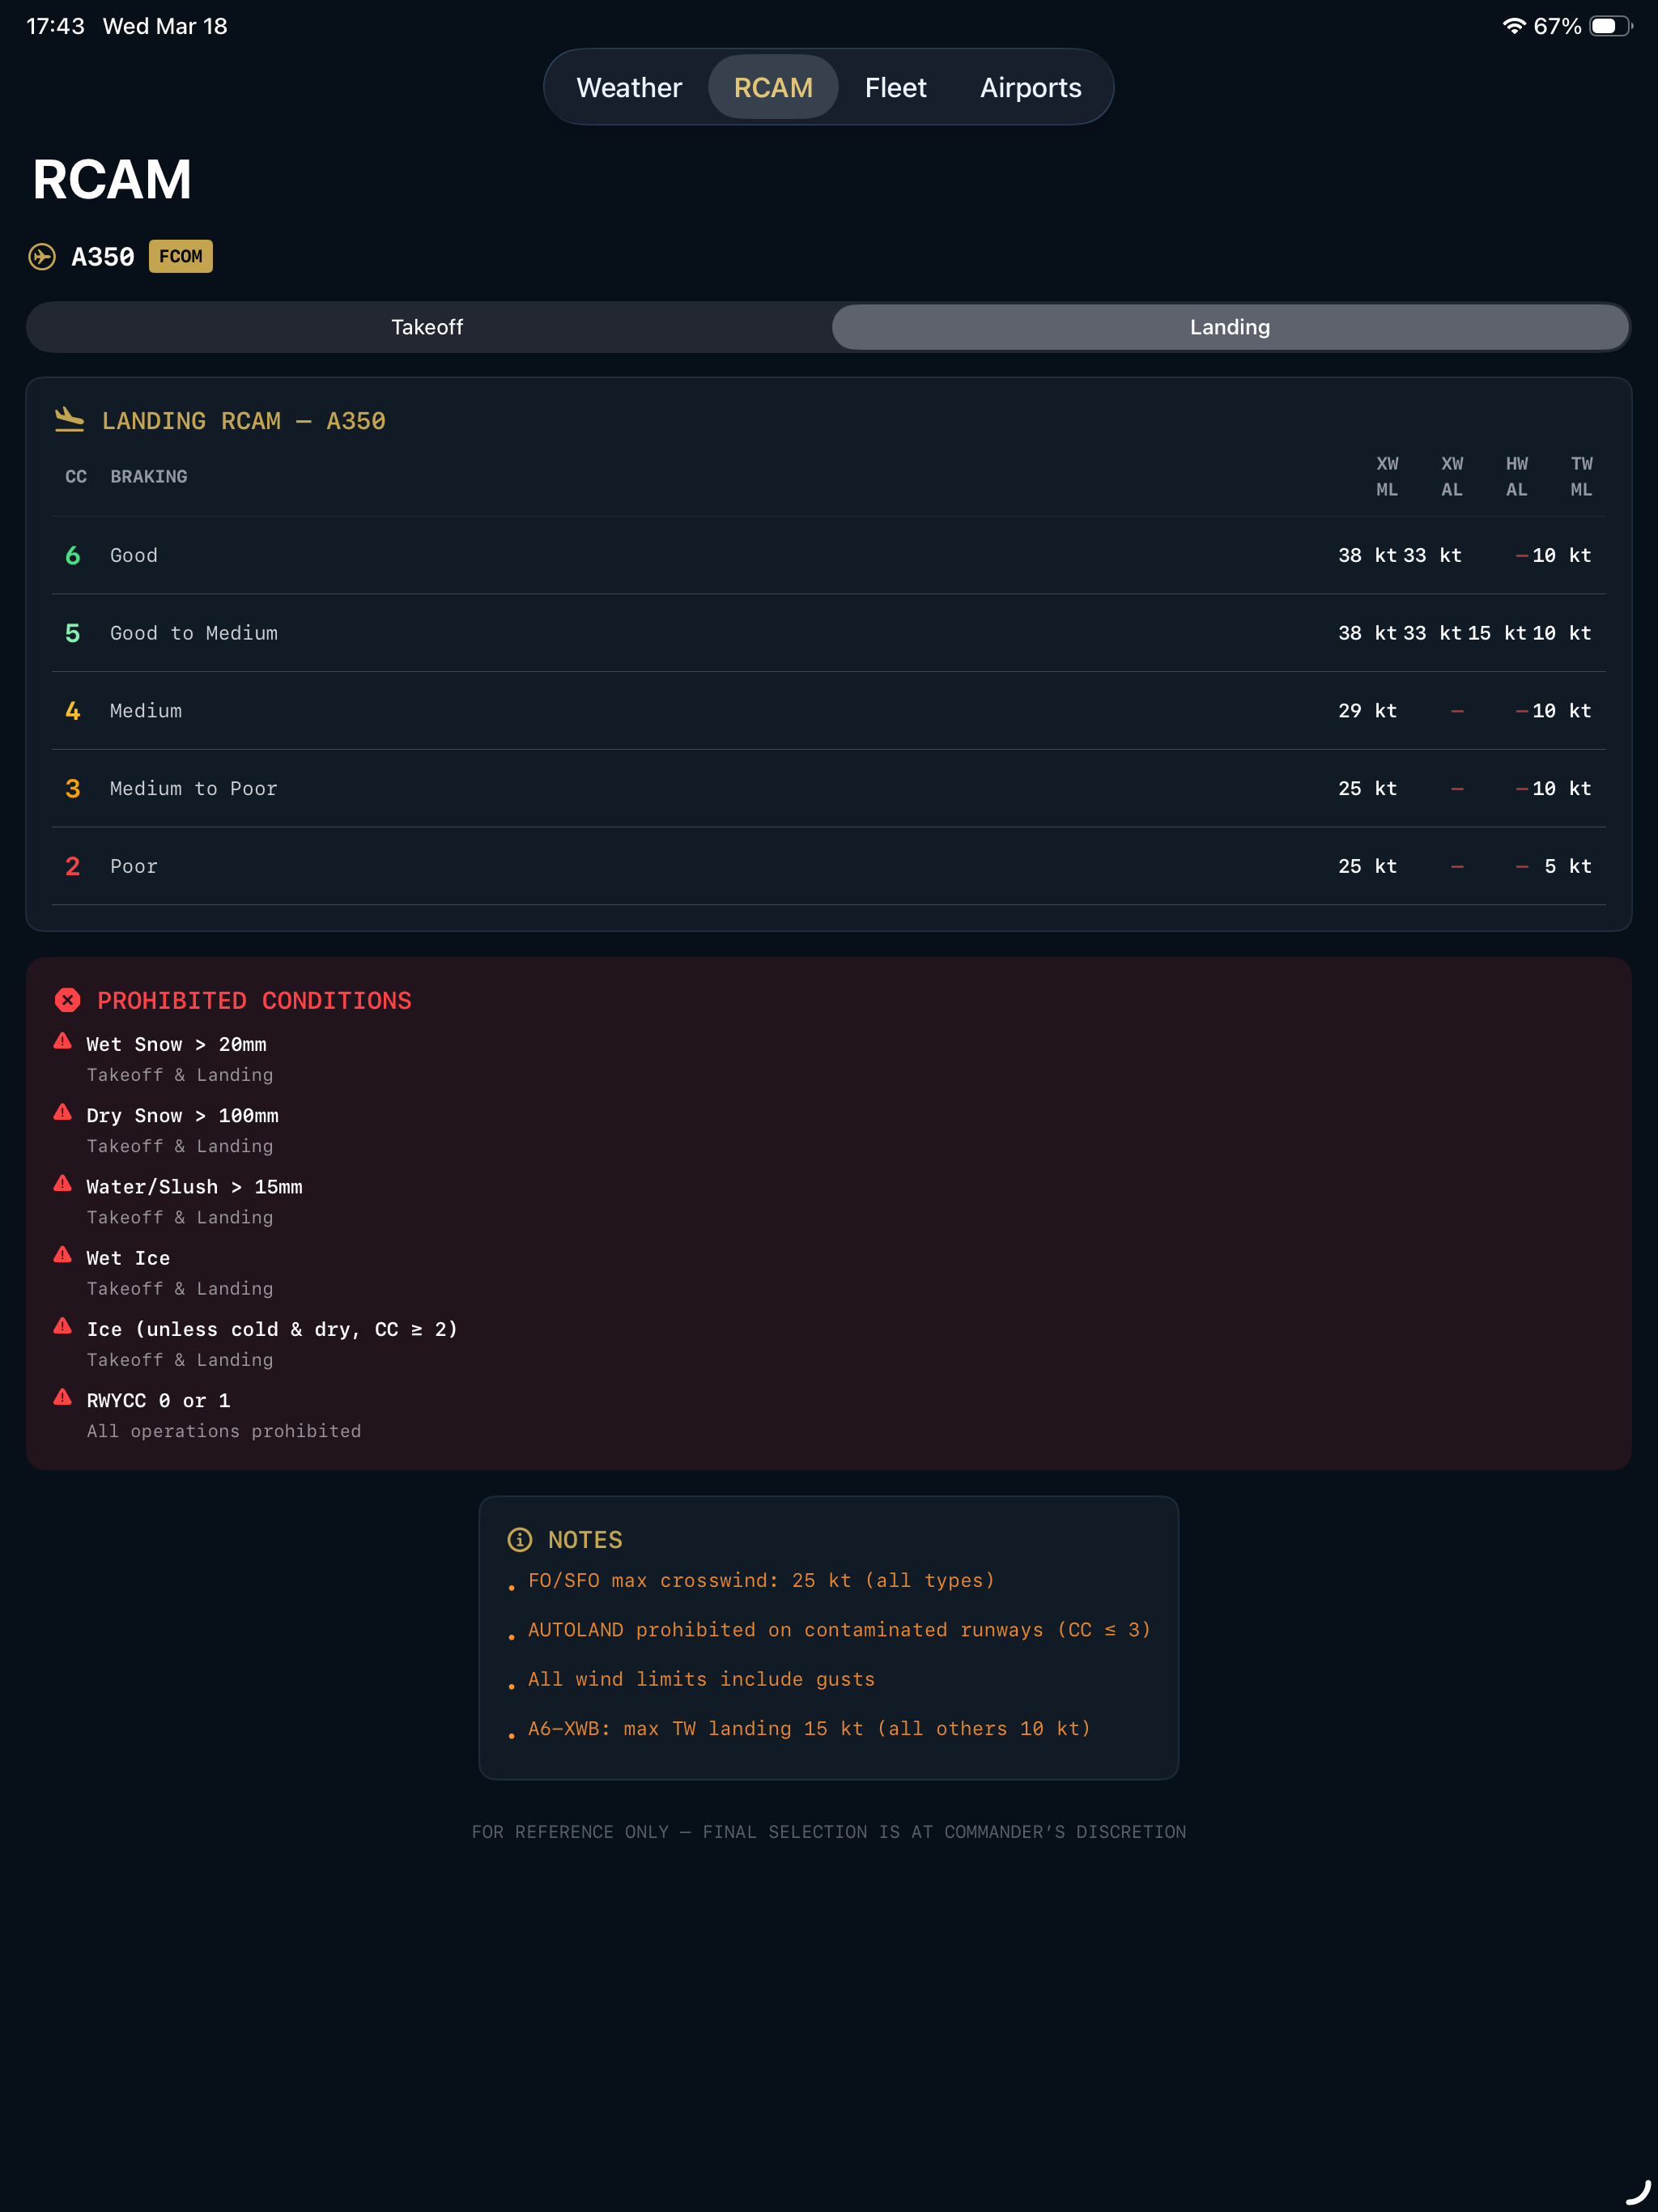
Task: Select the condition code 6 Good row
Action: 829,555
